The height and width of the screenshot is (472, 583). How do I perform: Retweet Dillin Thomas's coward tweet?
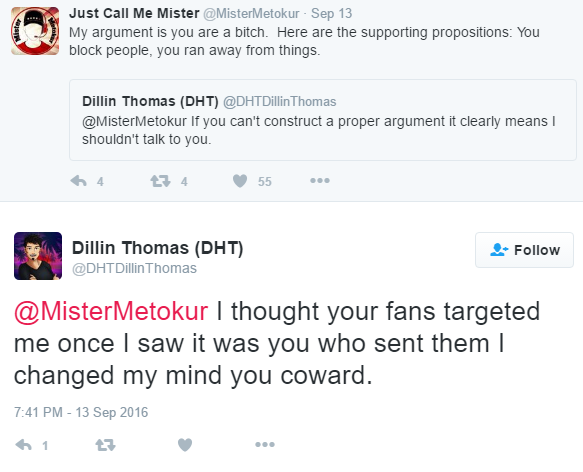106,445
